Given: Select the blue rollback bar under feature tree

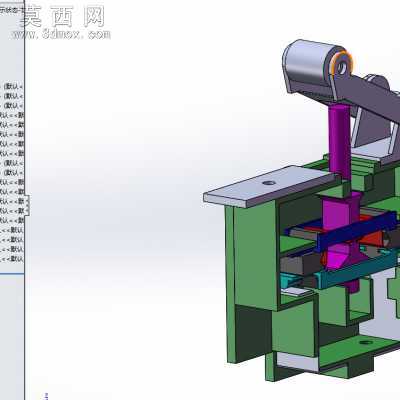Looking at the screenshot, I should click(x=12, y=274).
